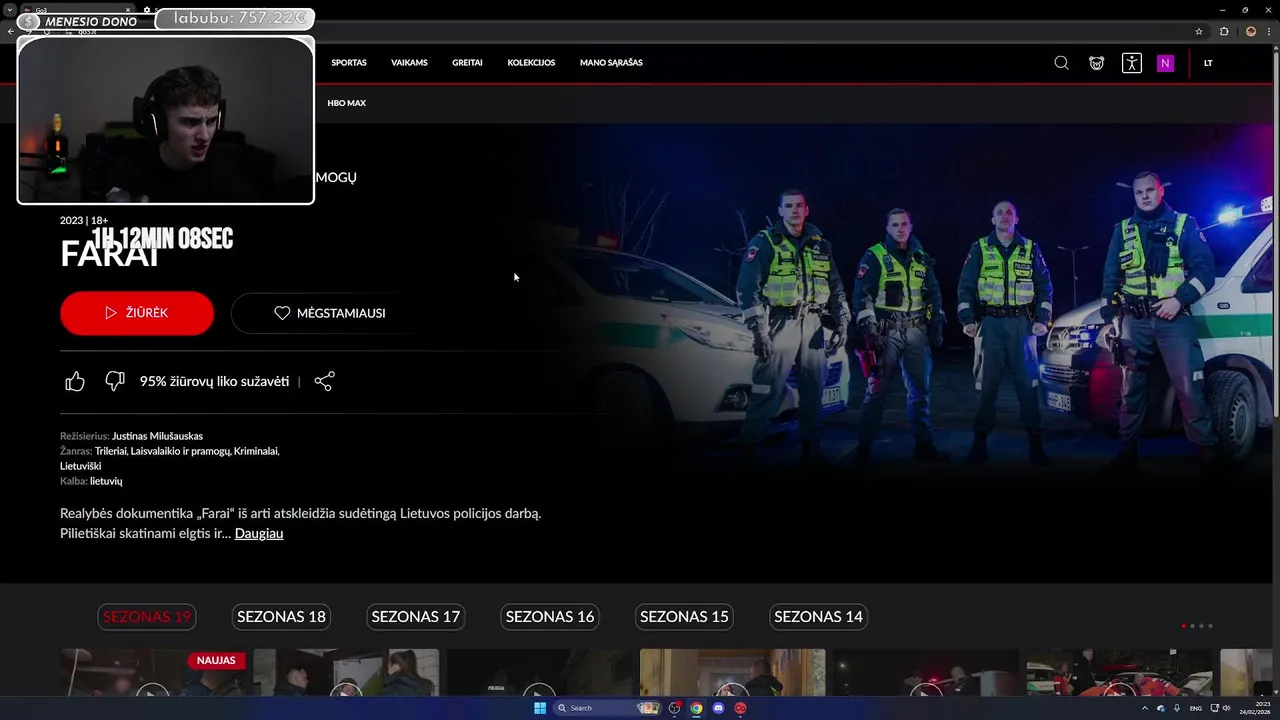Open MANO SĄRAŠAS in the navigation
The height and width of the screenshot is (720, 1280).
611,63
